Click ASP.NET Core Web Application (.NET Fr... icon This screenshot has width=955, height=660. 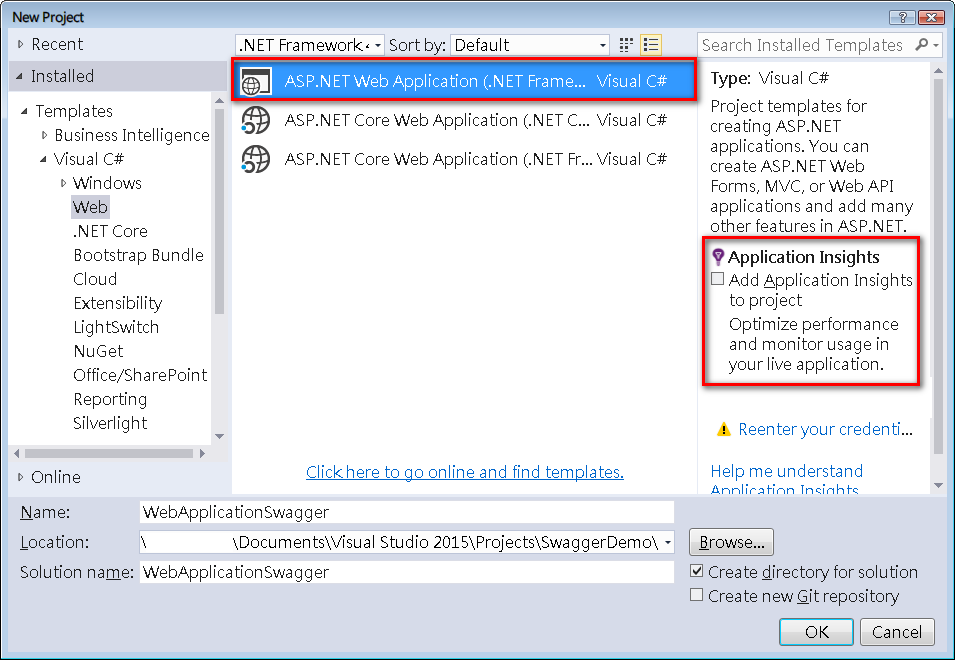256,160
